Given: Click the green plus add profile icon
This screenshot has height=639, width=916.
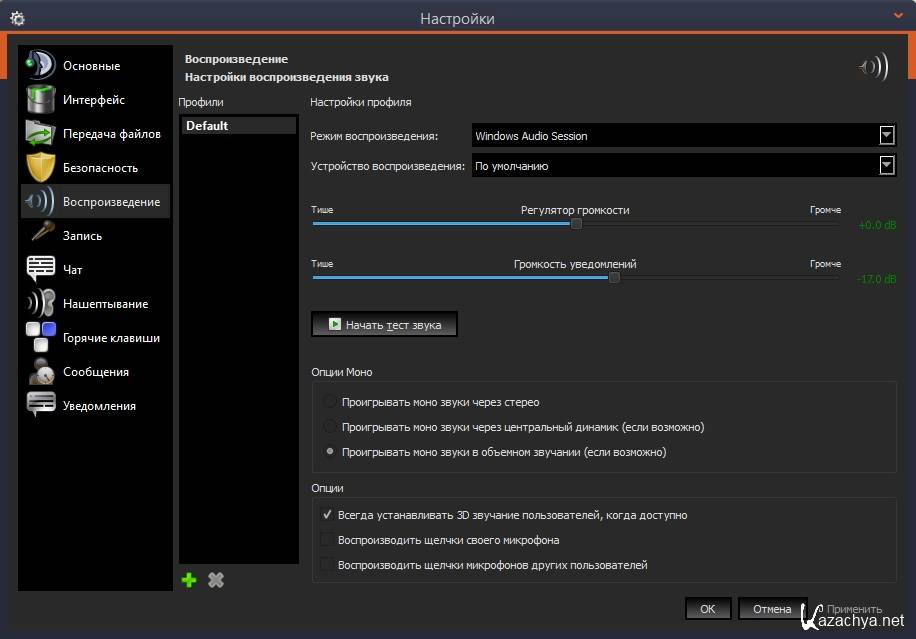Looking at the screenshot, I should pyautogui.click(x=189, y=580).
